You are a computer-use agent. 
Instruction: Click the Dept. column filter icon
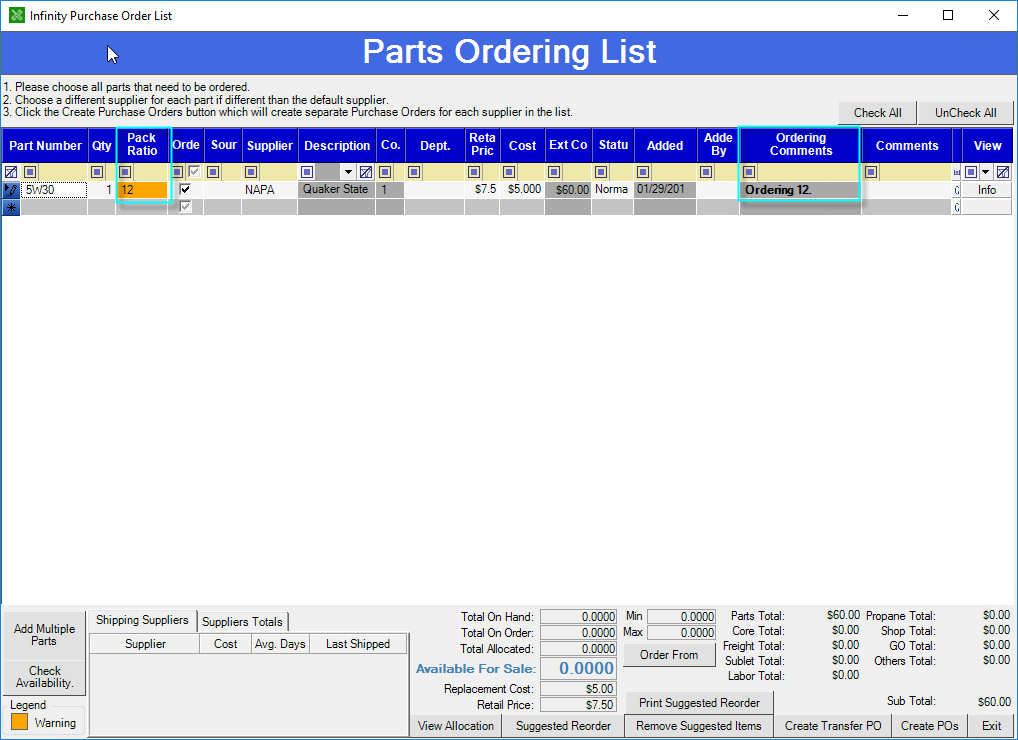tap(414, 172)
